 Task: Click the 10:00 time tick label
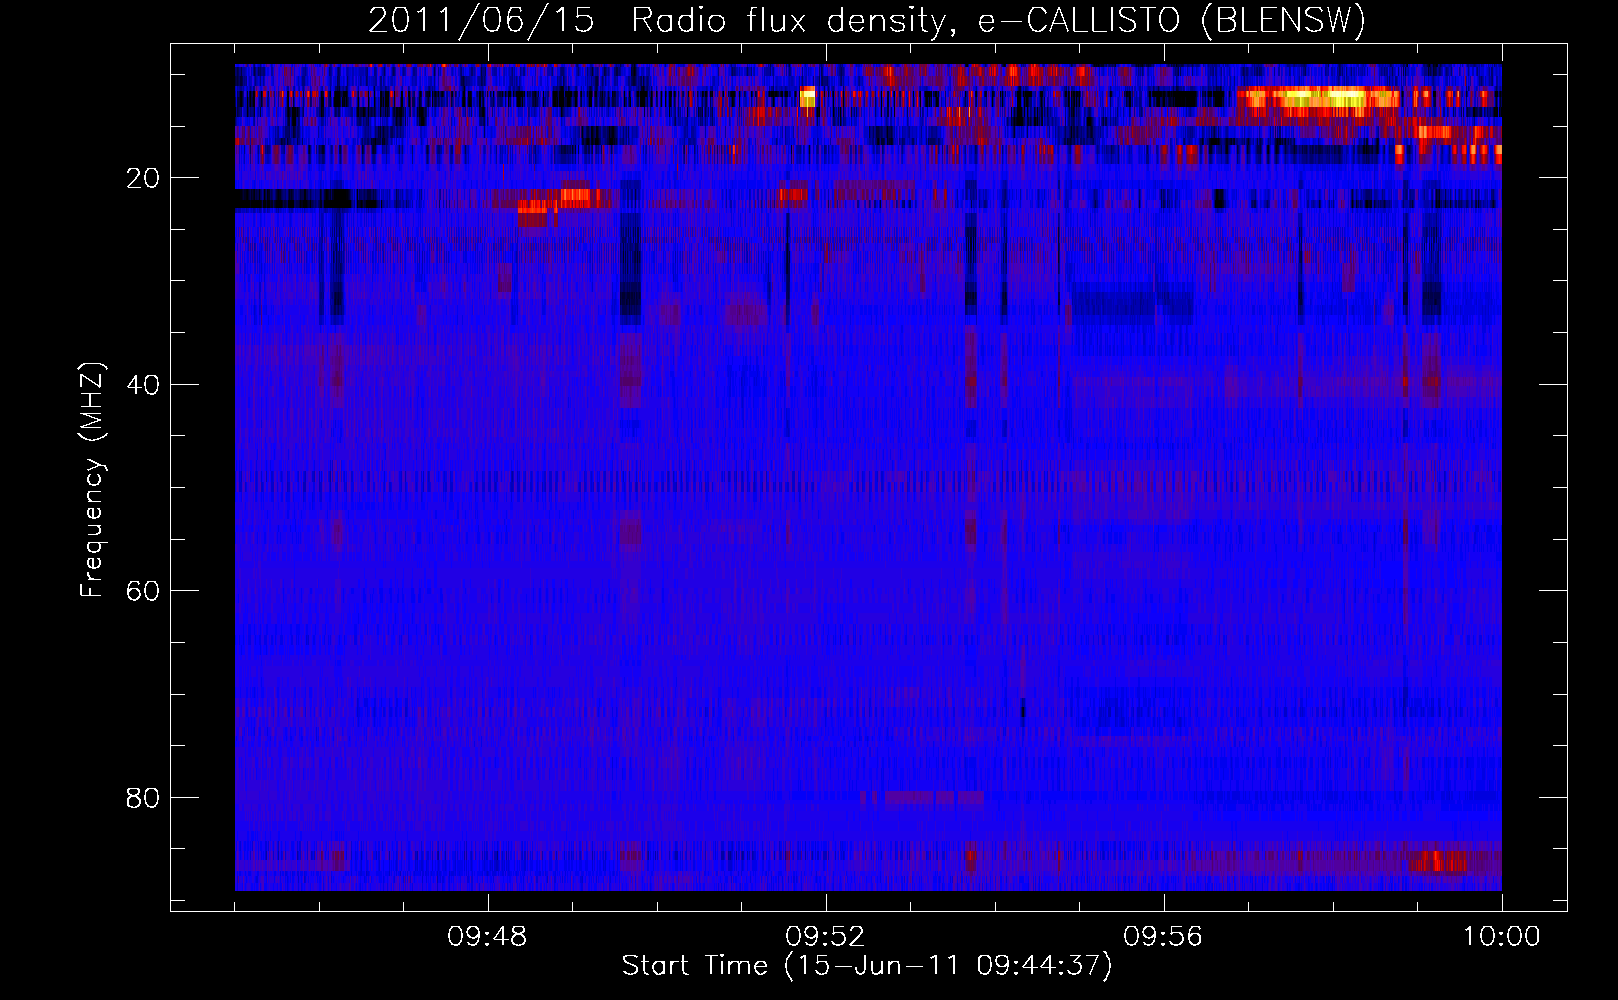tap(1501, 937)
